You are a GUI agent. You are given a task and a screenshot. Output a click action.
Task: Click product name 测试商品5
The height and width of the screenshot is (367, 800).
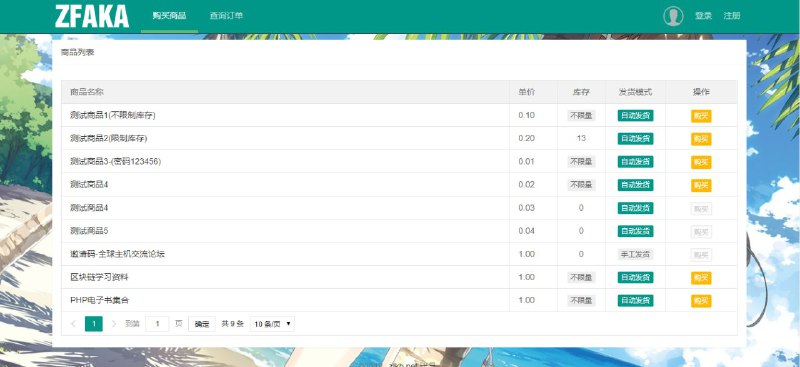(x=89, y=231)
